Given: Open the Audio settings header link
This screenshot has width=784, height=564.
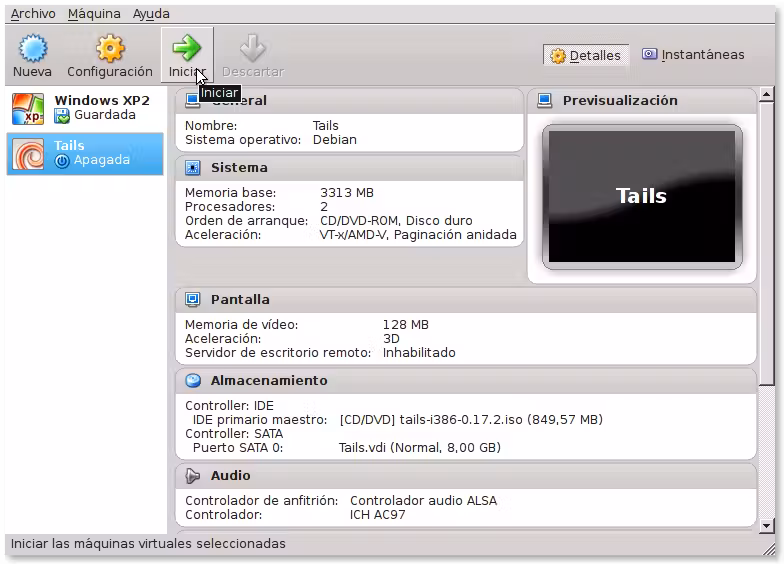Looking at the screenshot, I should point(230,476).
